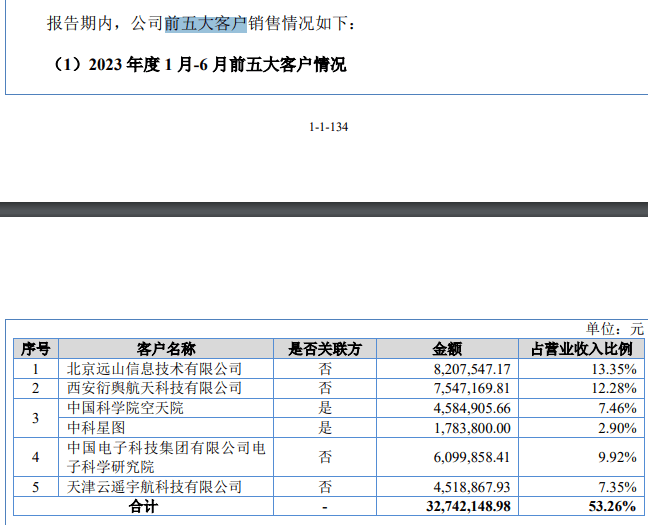Click the percentage 12.28%
Screen dimensions: 648x525
click(x=614, y=389)
